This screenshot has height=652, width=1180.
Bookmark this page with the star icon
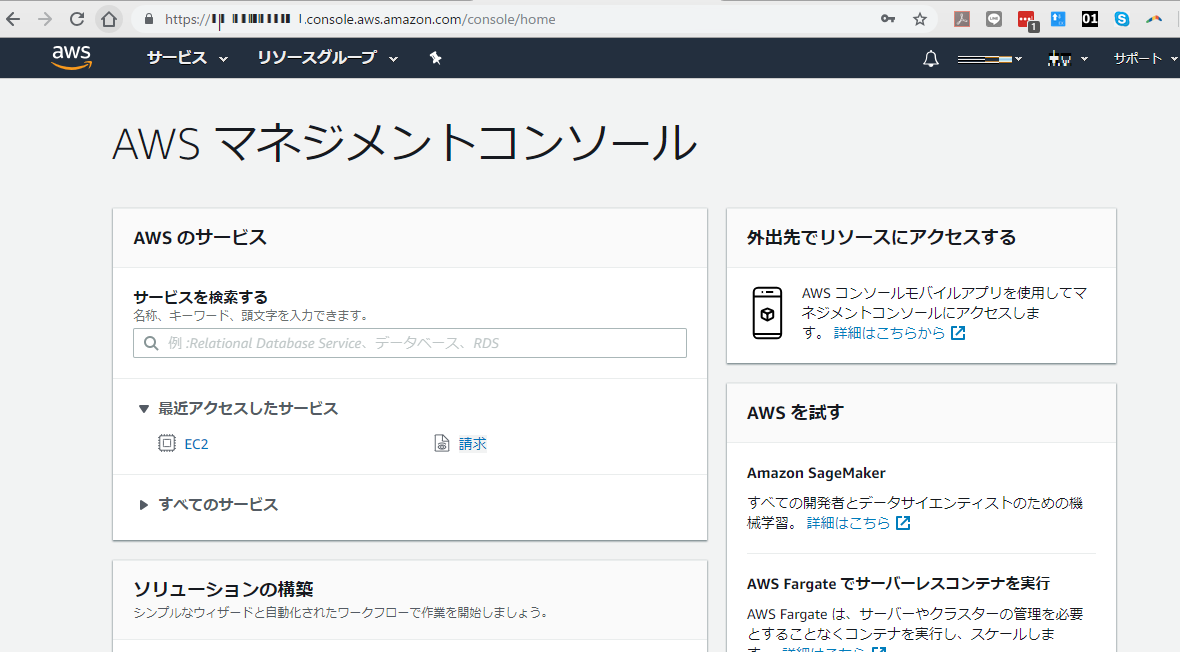point(920,19)
